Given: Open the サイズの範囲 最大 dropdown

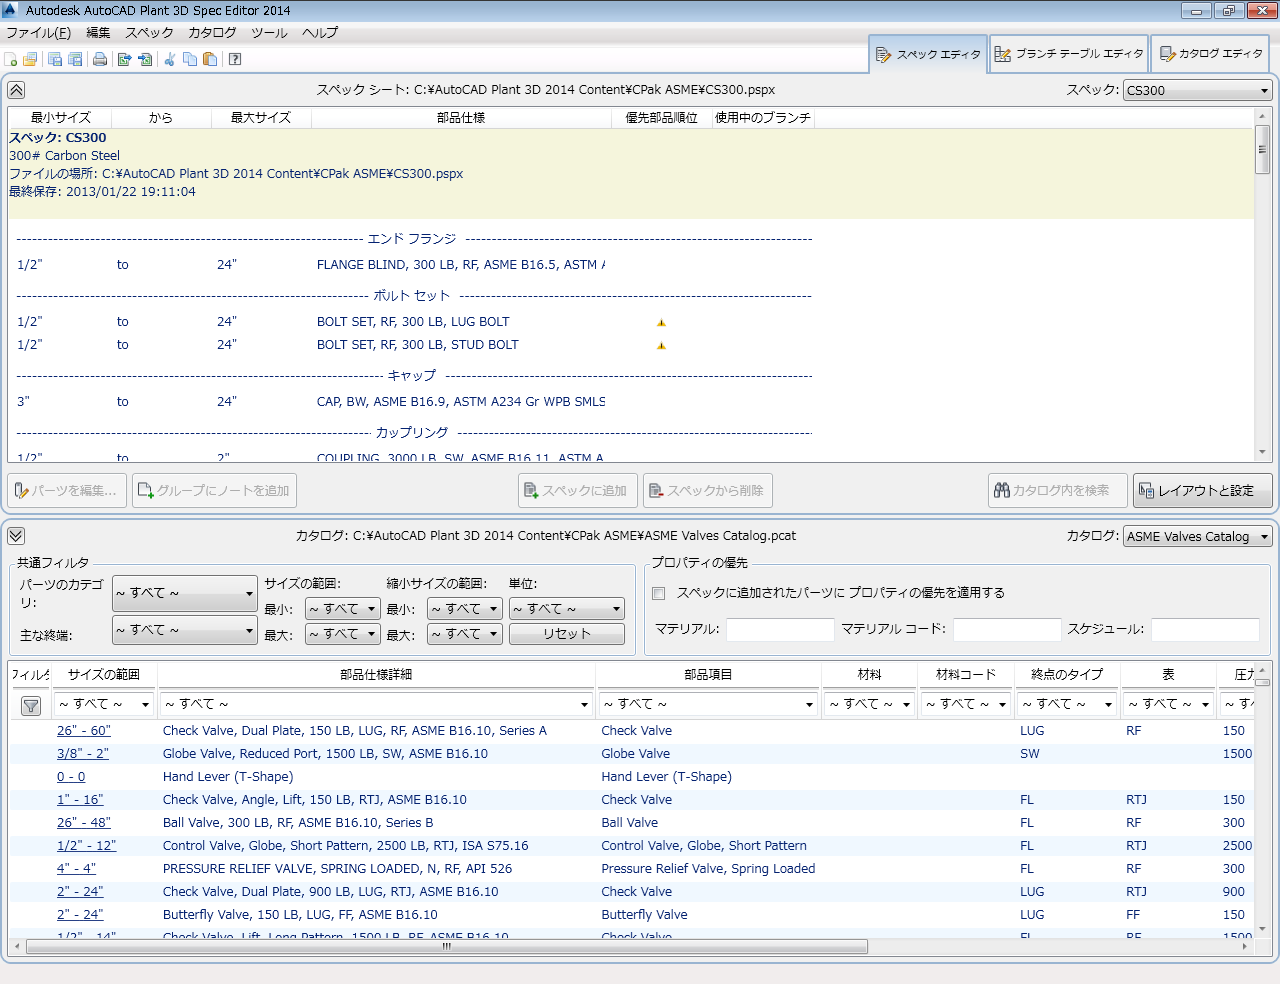Looking at the screenshot, I should pos(342,634).
